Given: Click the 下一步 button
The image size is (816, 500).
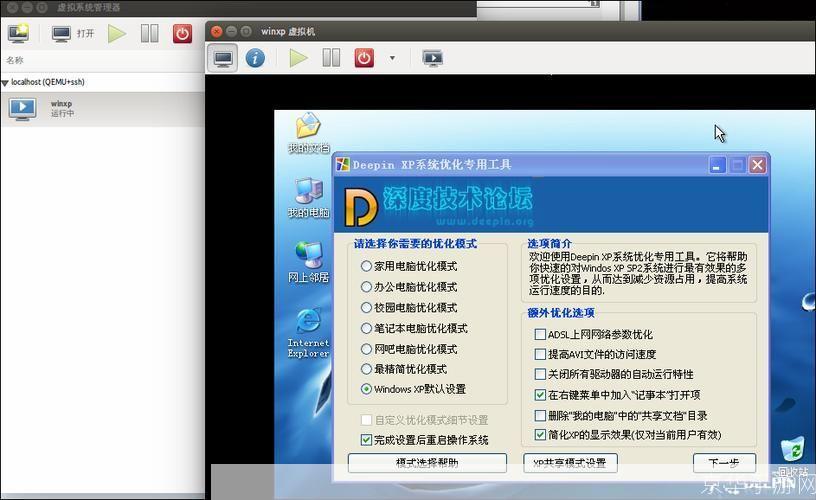Looking at the screenshot, I should pyautogui.click(x=724, y=463).
